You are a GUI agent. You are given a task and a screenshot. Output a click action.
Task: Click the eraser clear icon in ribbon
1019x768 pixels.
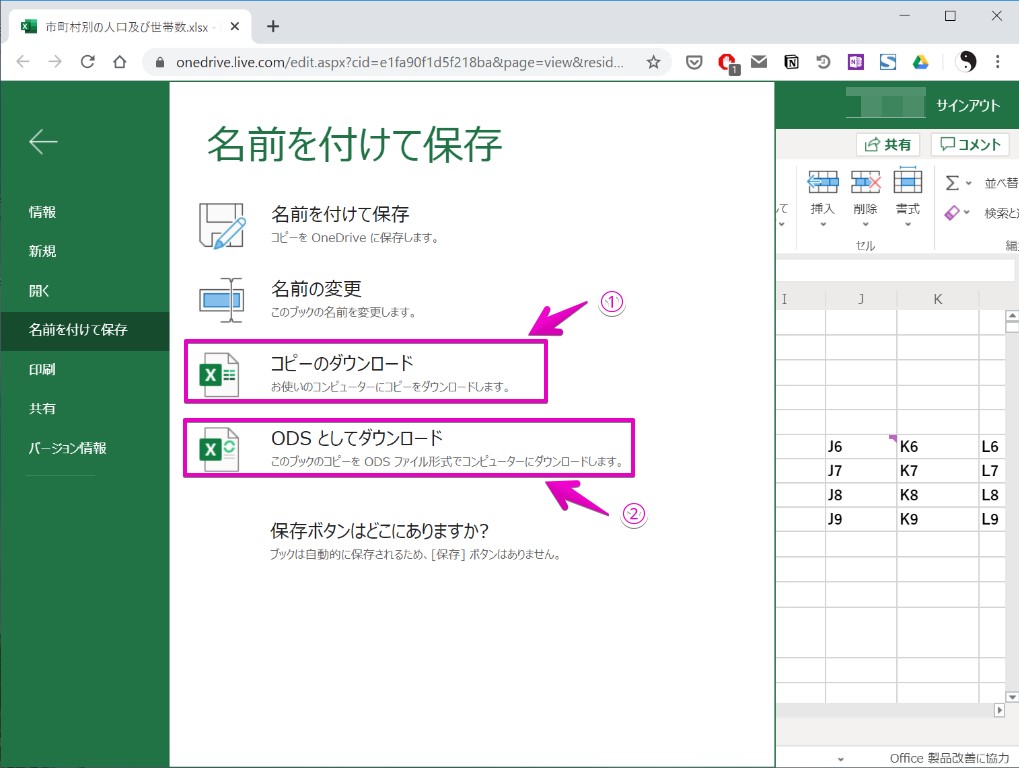[x=952, y=213]
